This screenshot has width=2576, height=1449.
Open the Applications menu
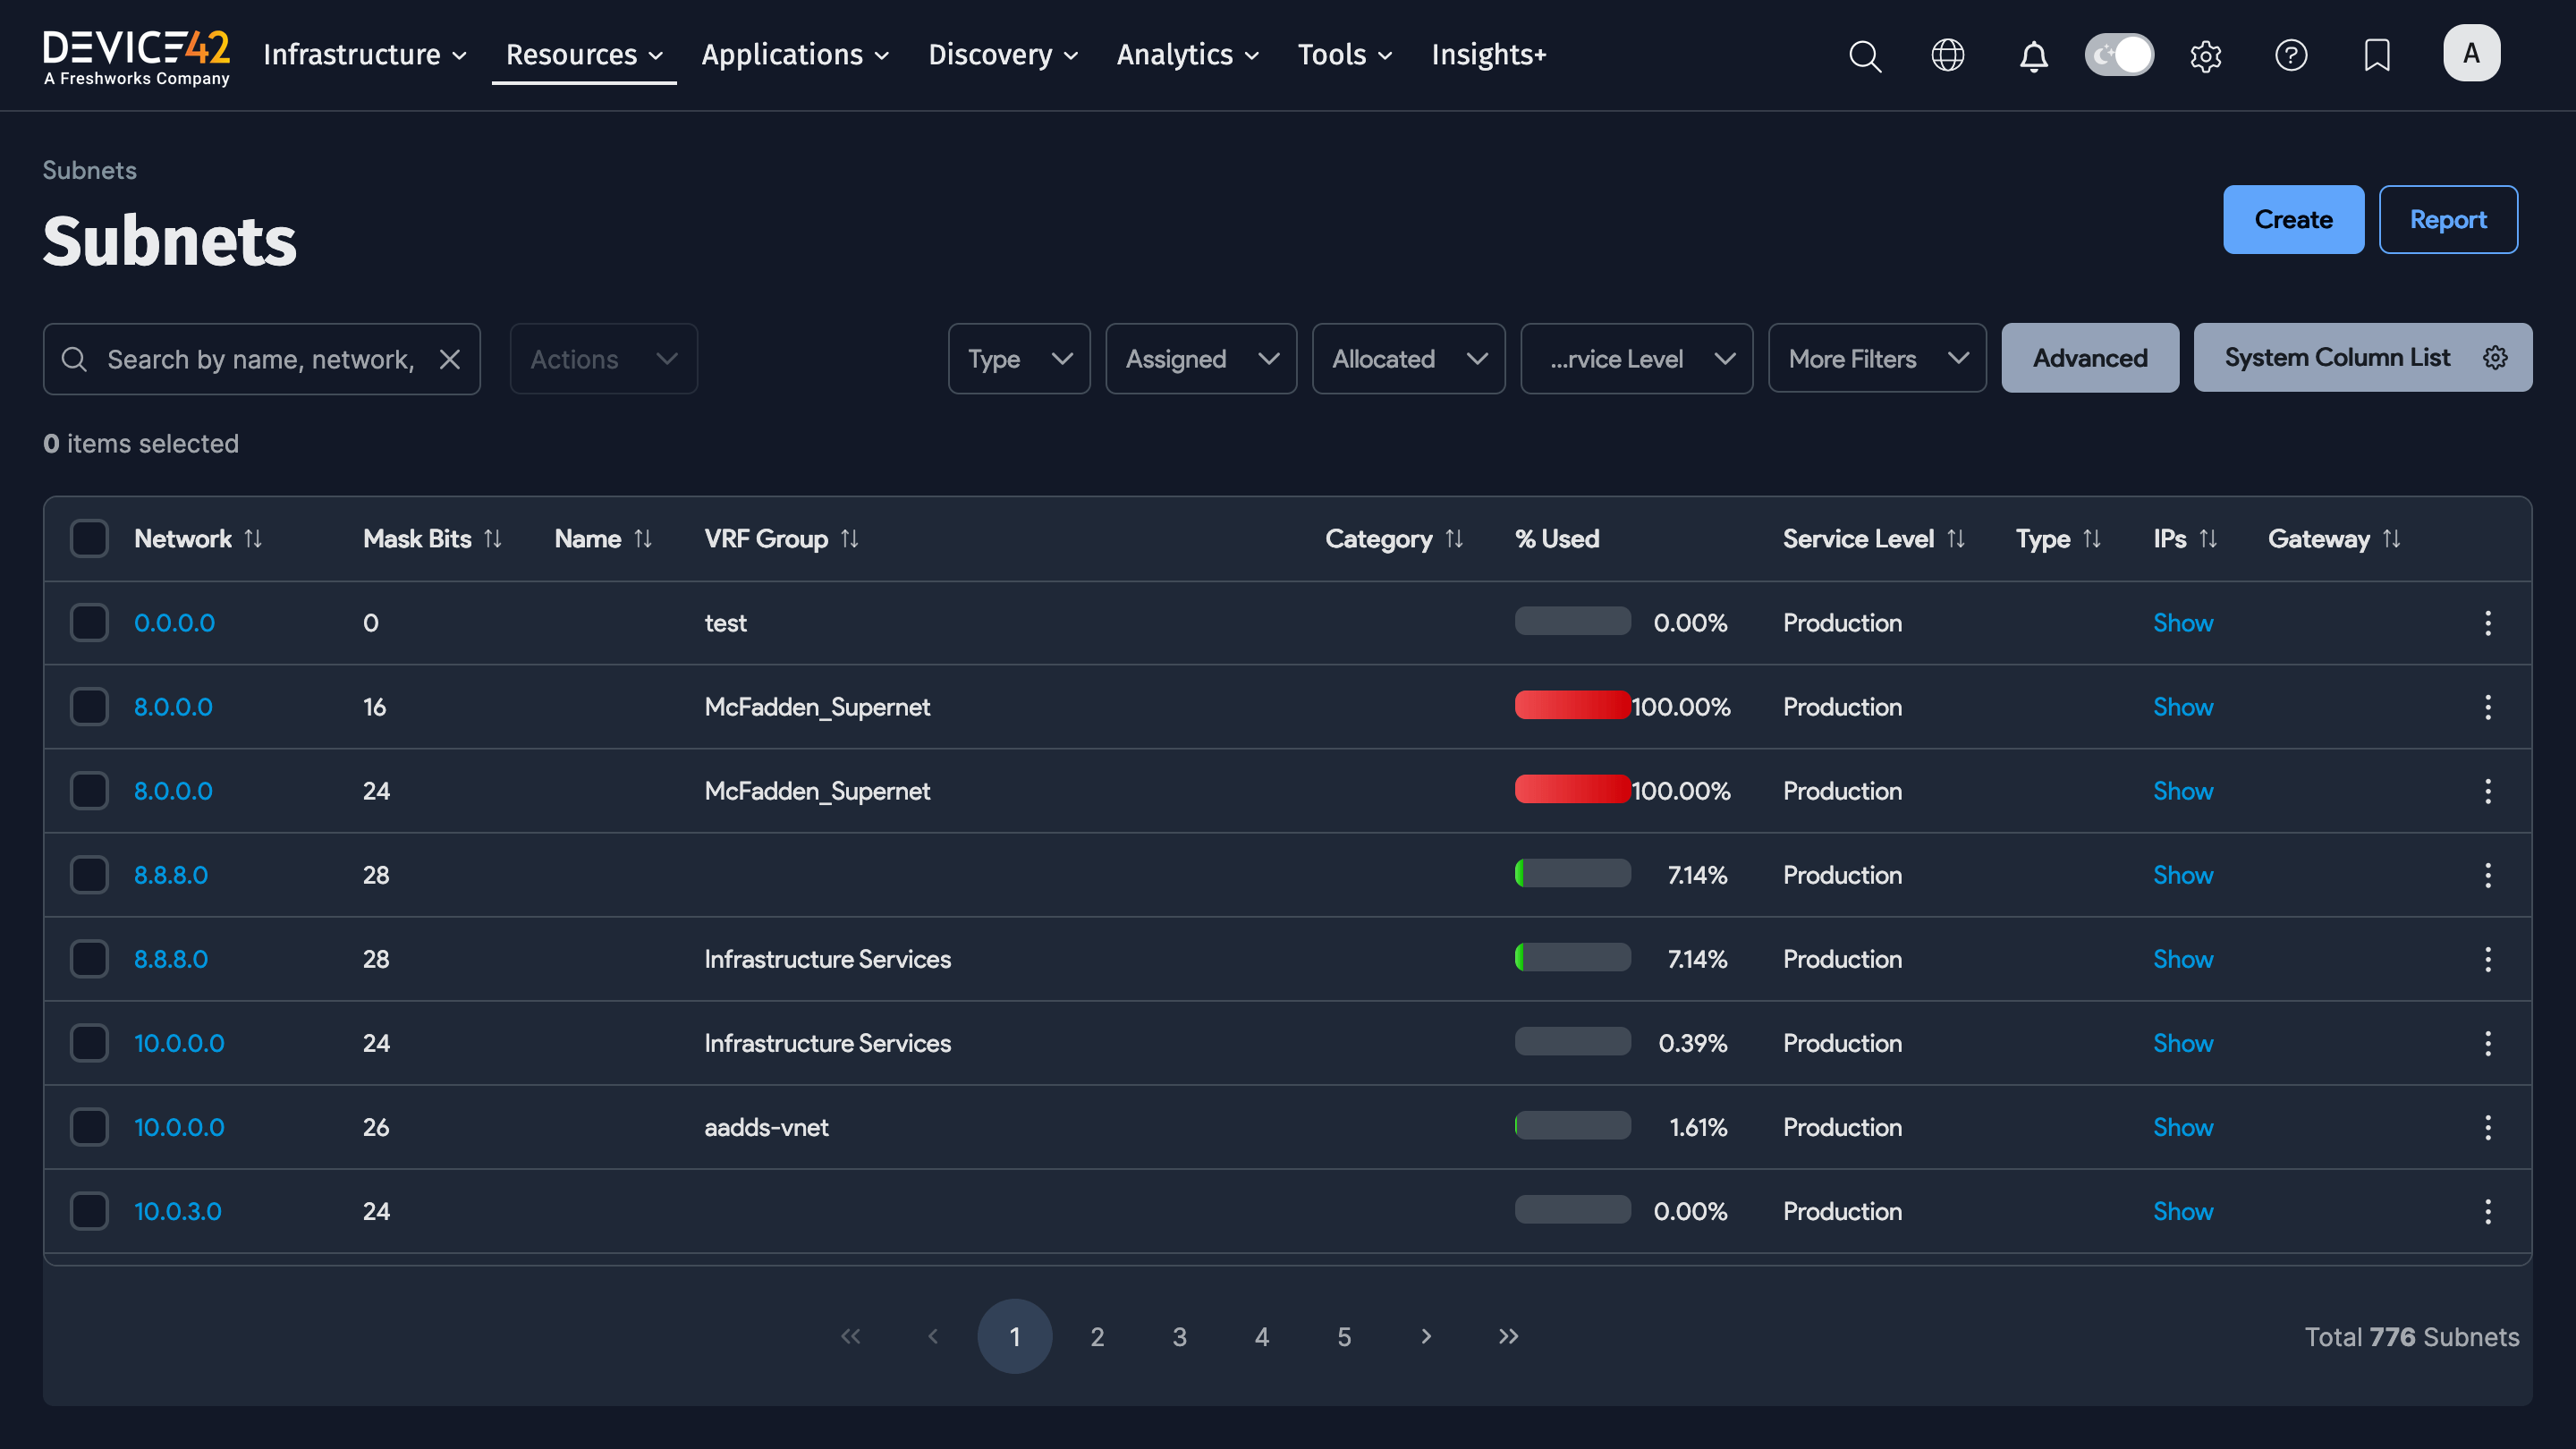795,55
